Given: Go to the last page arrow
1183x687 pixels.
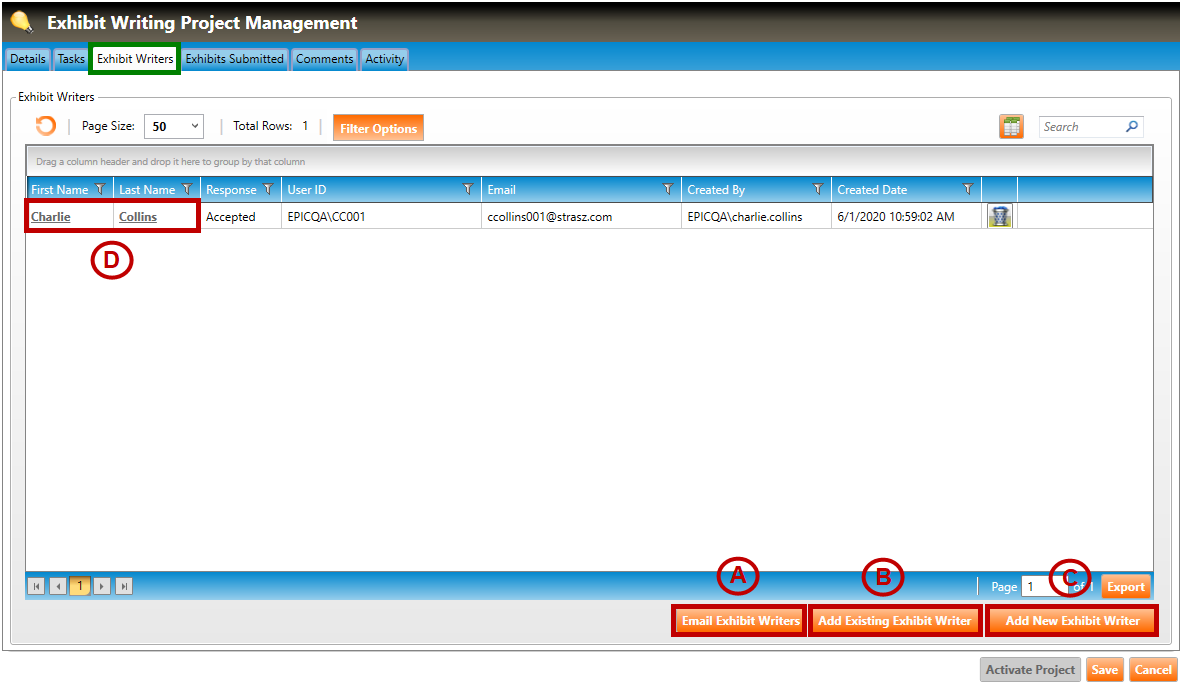Looking at the screenshot, I should [124, 587].
